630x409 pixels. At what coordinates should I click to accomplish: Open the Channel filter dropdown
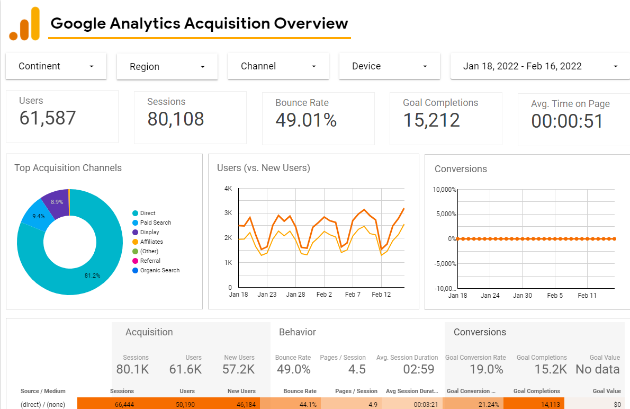pyautogui.click(x=278, y=66)
